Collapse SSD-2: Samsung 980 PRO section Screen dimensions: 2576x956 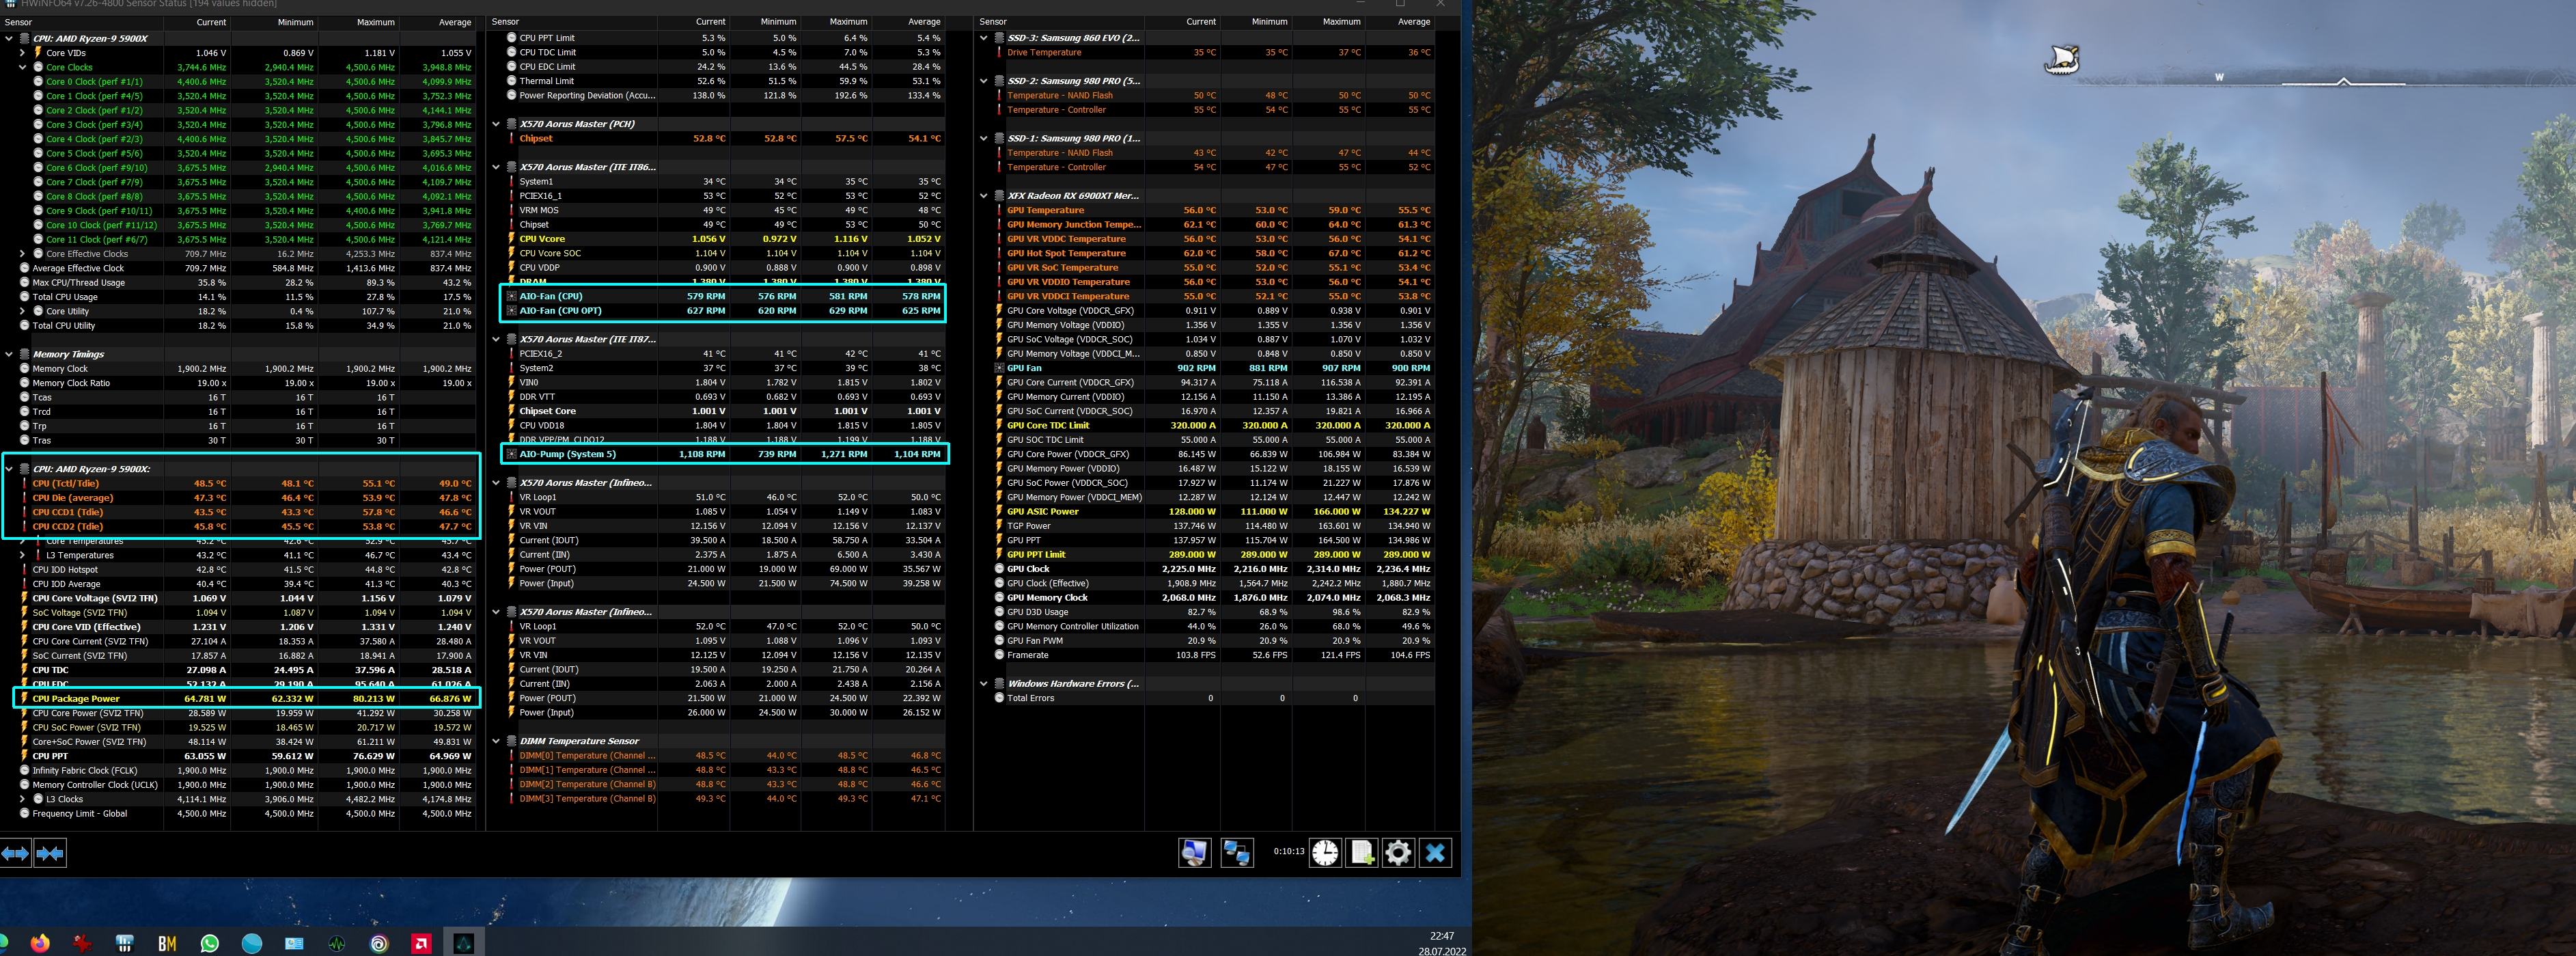click(x=984, y=81)
